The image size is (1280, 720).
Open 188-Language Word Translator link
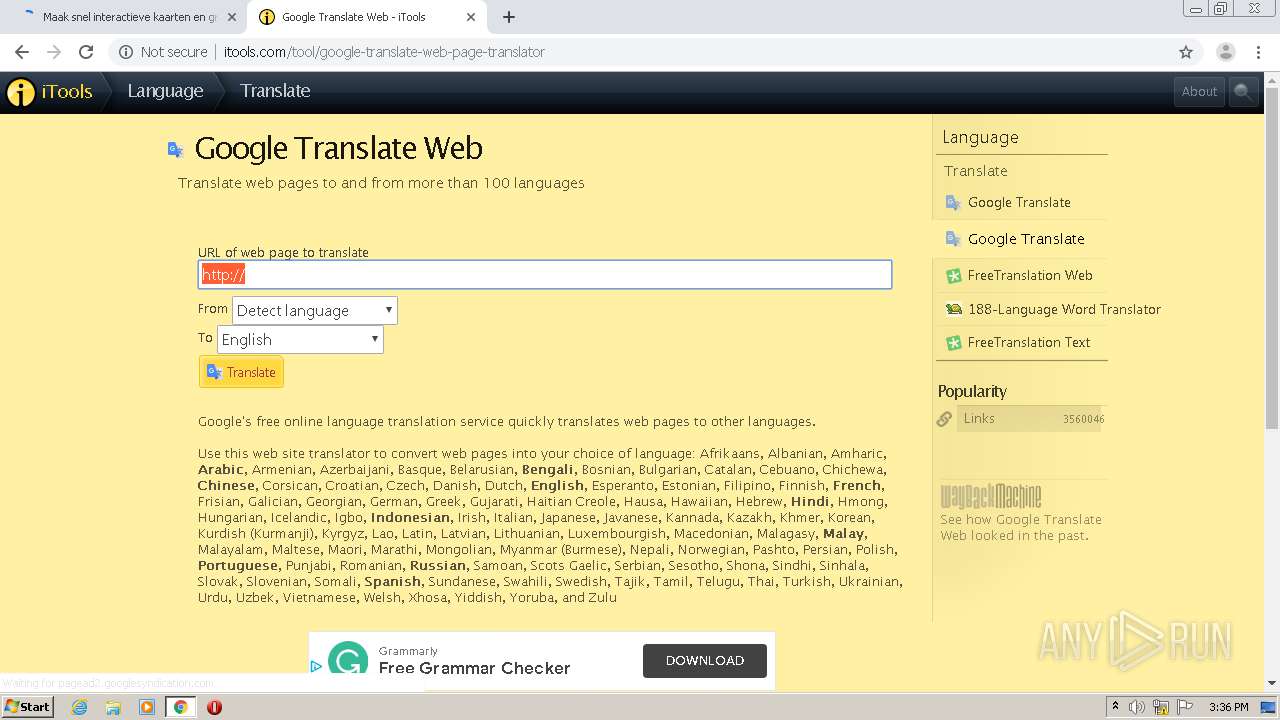(x=1064, y=309)
